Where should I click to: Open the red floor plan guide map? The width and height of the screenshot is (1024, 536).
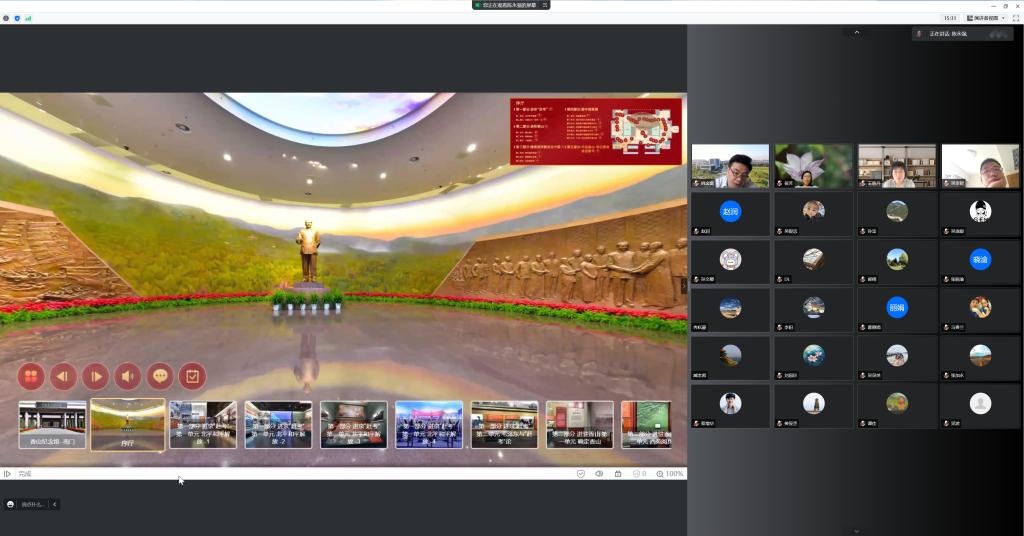pos(596,131)
